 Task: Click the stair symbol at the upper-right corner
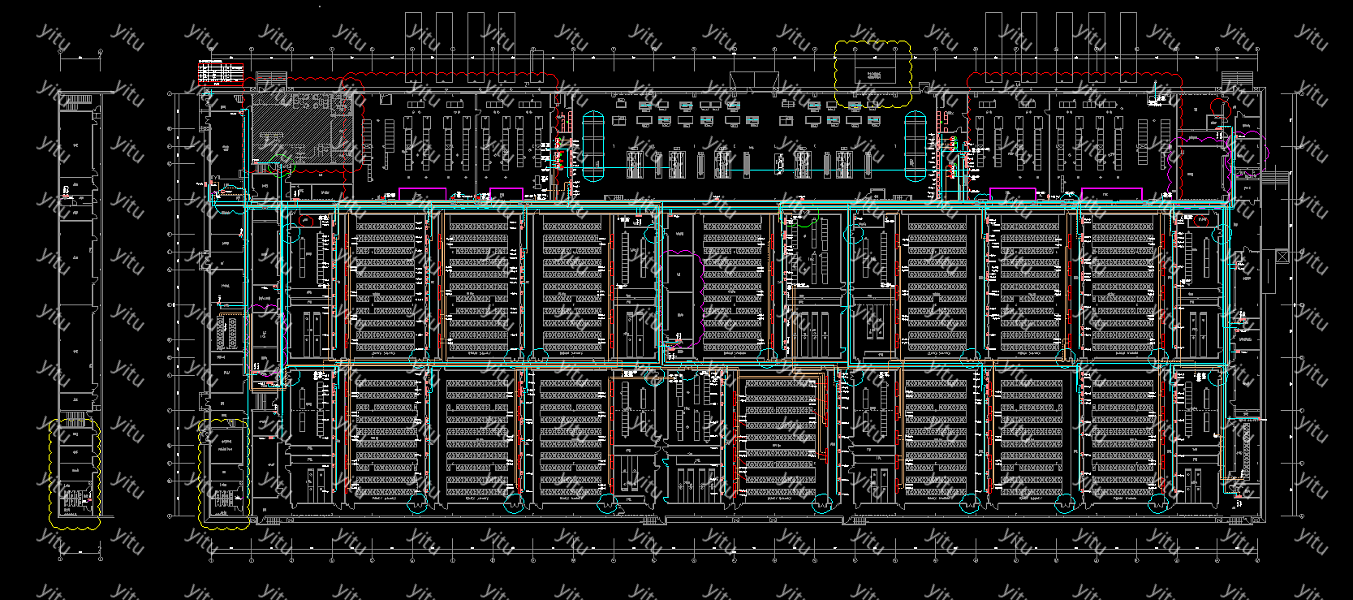tap(1236, 79)
